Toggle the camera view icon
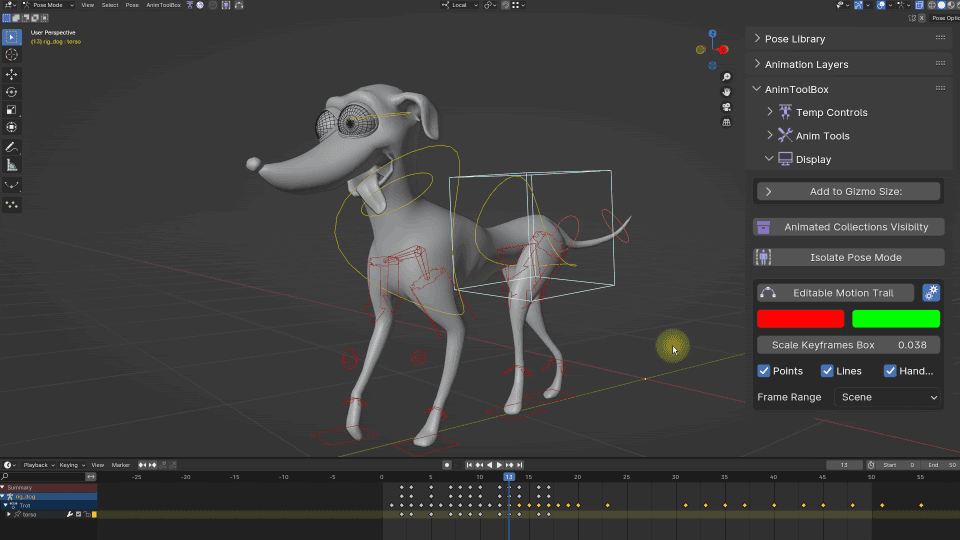 click(x=726, y=107)
